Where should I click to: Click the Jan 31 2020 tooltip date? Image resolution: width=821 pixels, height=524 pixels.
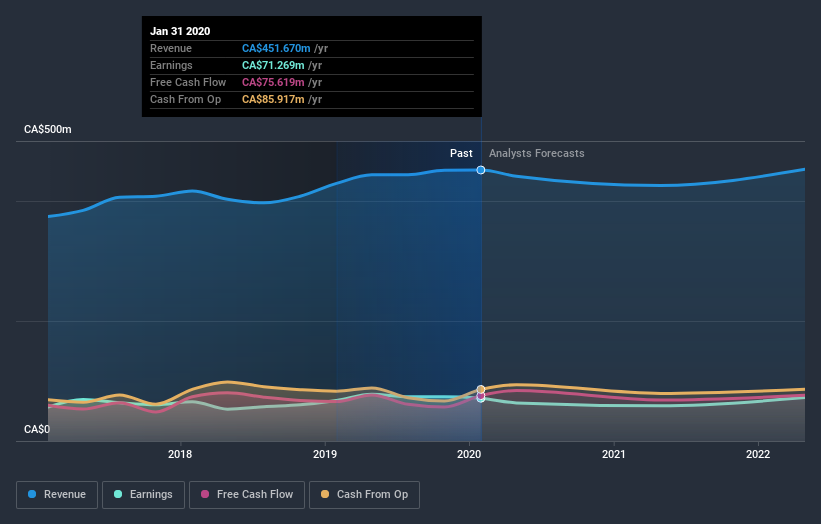tap(180, 31)
